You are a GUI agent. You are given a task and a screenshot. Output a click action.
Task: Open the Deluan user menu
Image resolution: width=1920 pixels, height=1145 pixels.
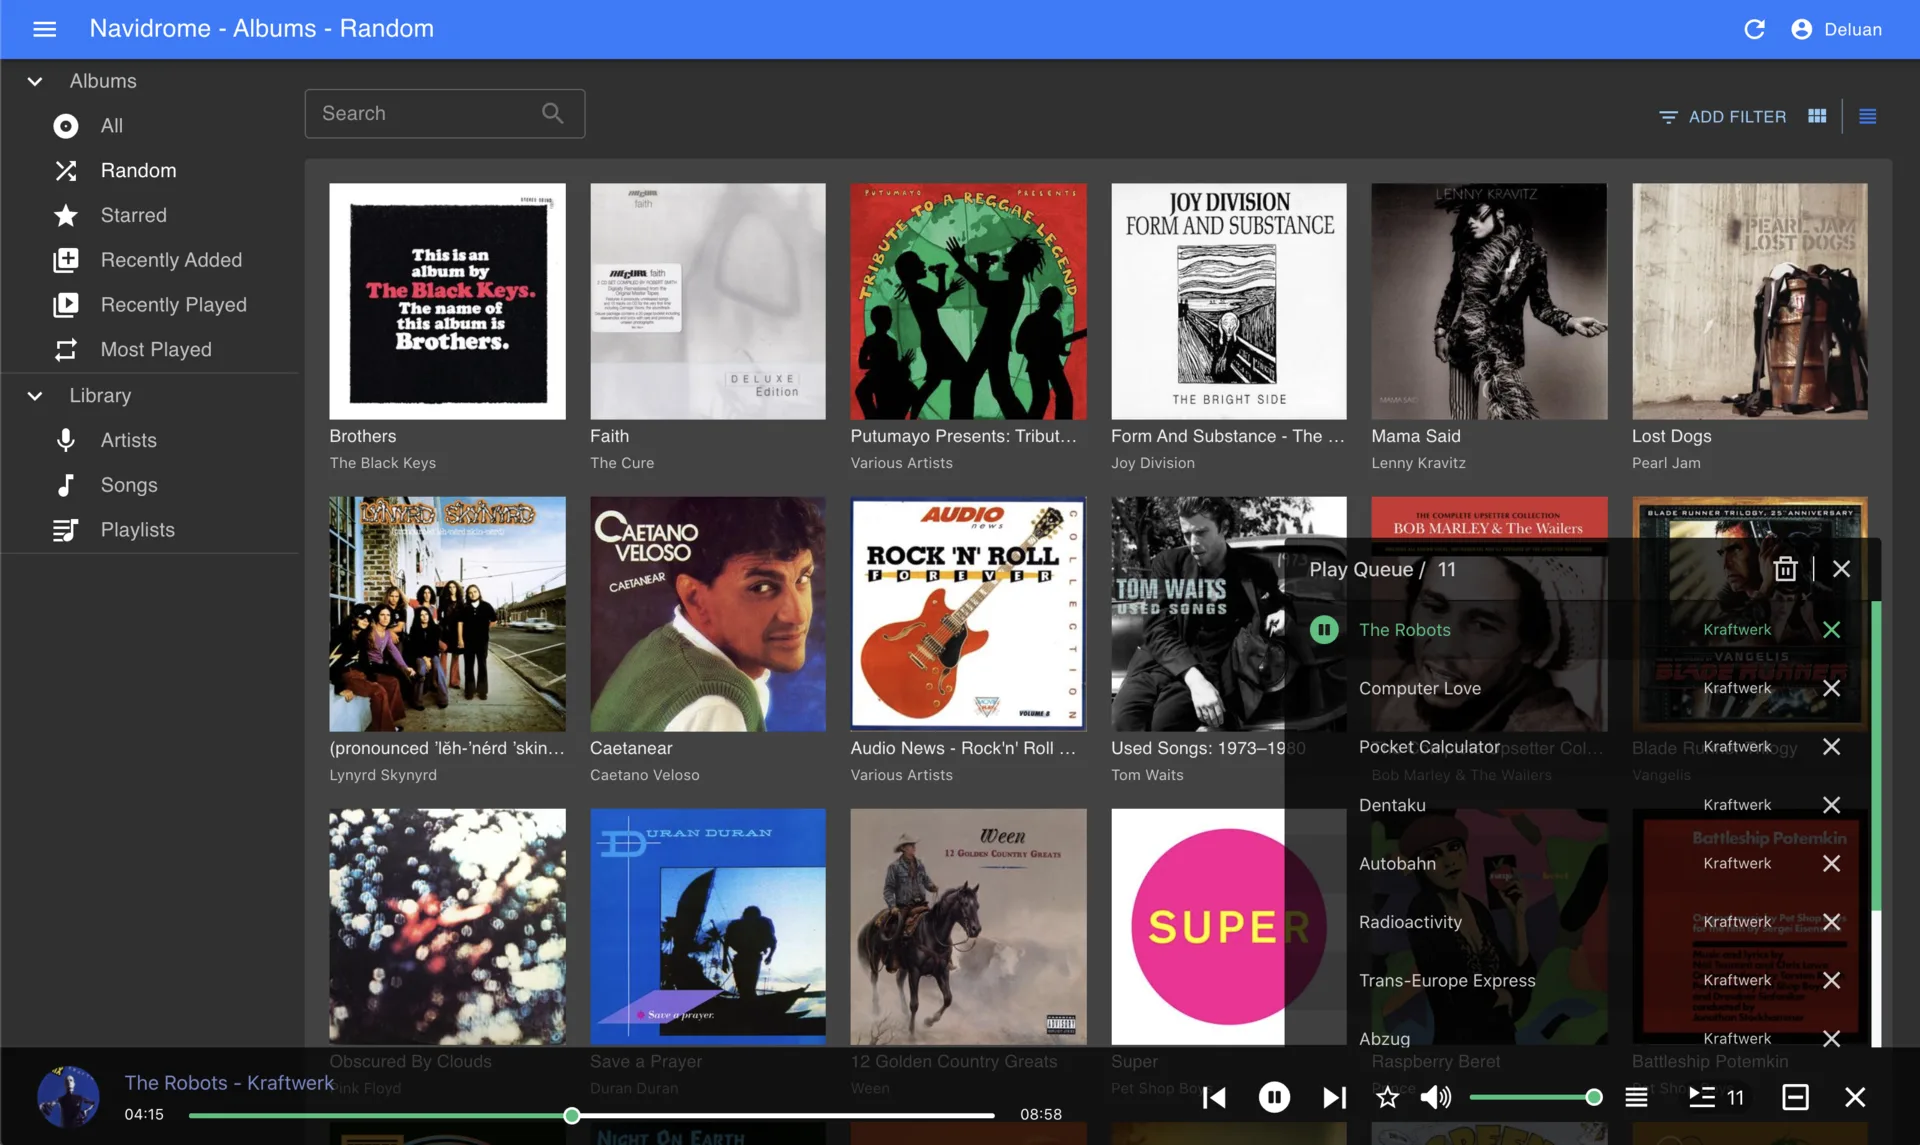1836,29
